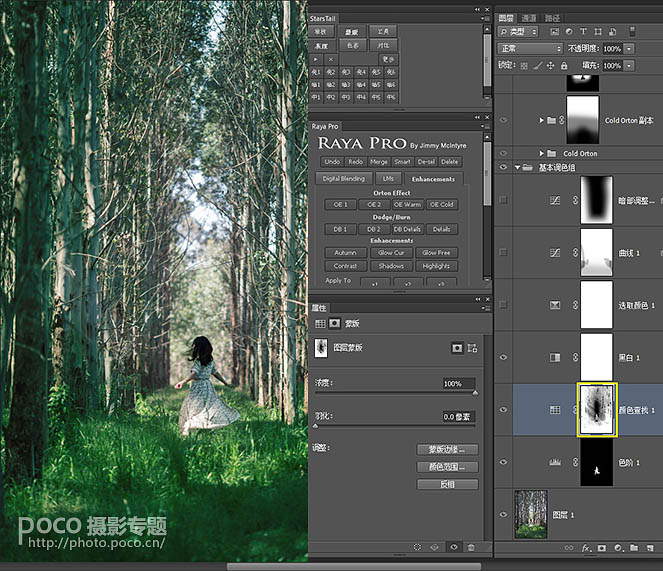663x571 pixels.
Task: Open the blend mode 正常 dropdown
Action: coord(530,49)
